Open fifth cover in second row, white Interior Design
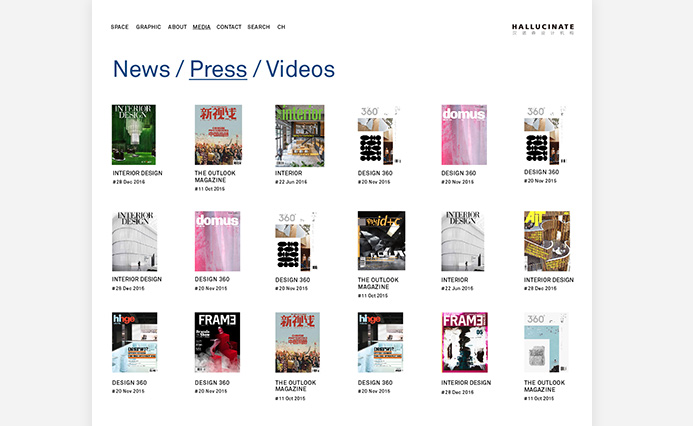The height and width of the screenshot is (426, 693). (463, 241)
